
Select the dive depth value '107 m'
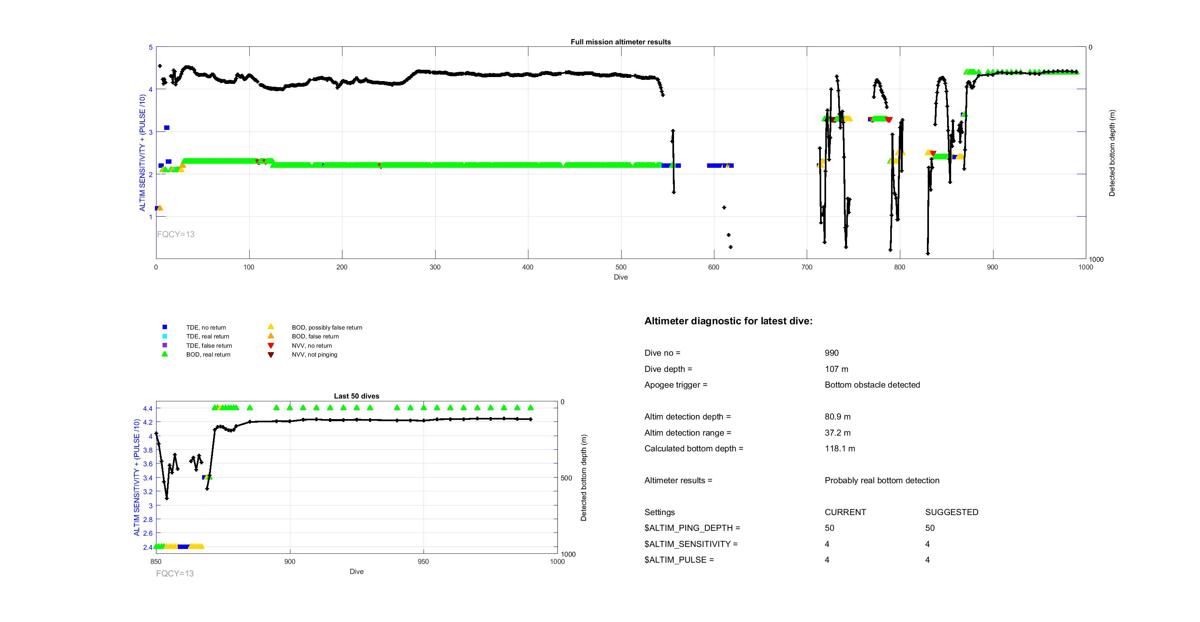click(x=836, y=369)
